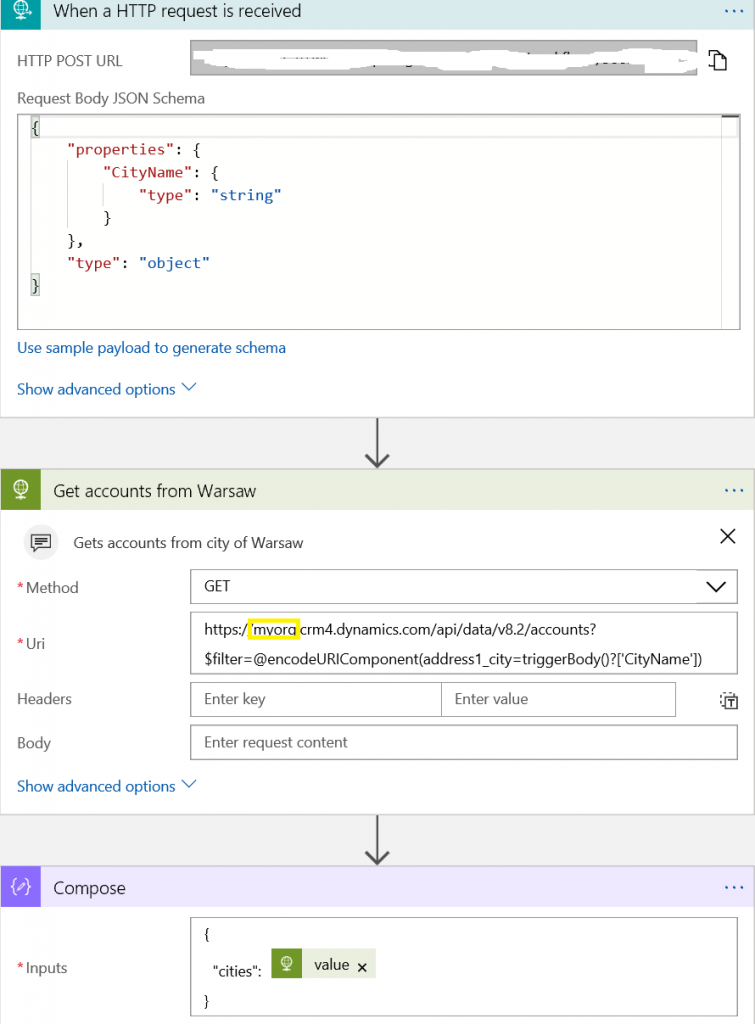Copy the HTTP POST URL

pyautogui.click(x=717, y=60)
